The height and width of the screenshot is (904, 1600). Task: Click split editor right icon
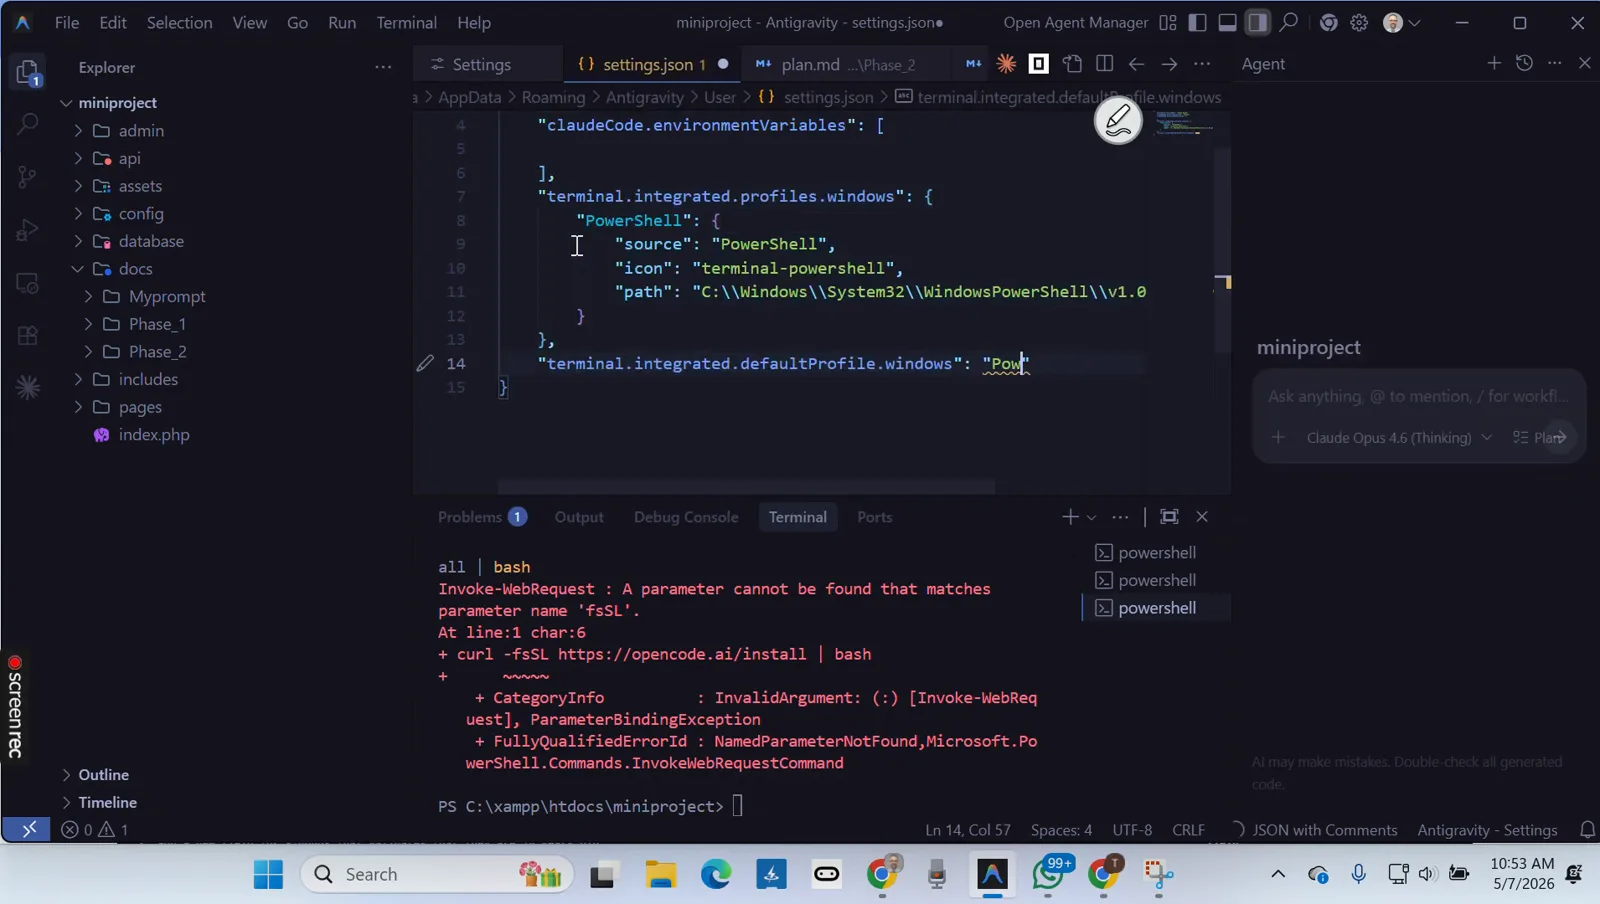point(1104,64)
